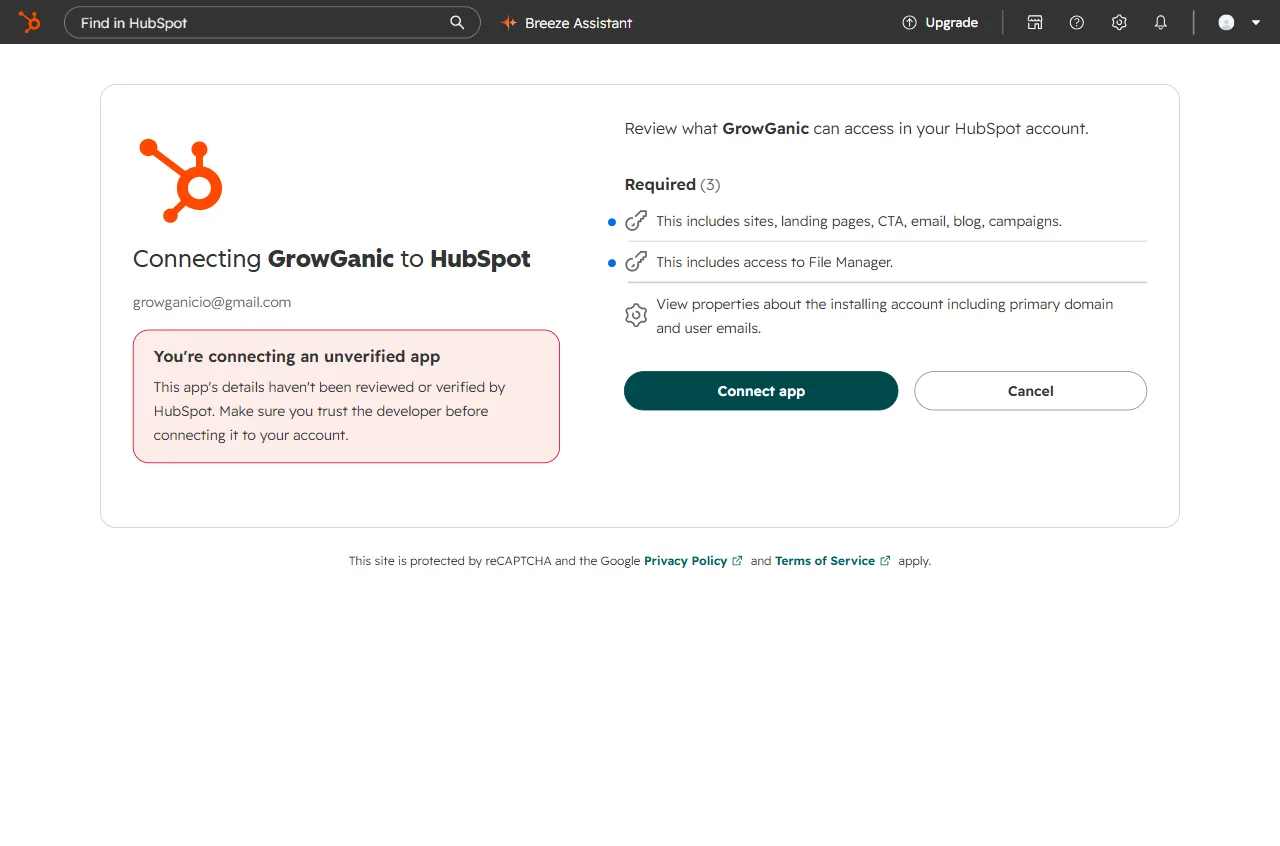The image size is (1280, 846).
Task: Click 'Connecting GrowGanic to HubSpot' heading
Action: 332,259
